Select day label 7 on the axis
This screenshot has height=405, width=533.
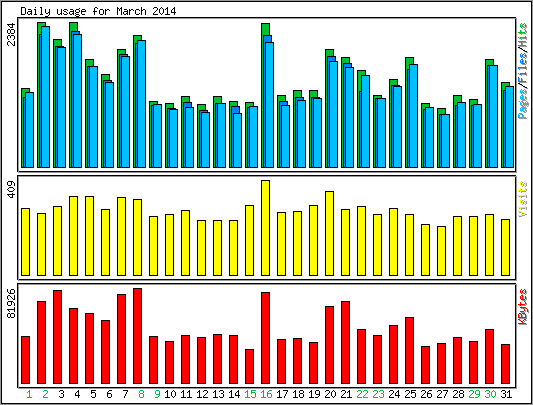tap(125, 394)
